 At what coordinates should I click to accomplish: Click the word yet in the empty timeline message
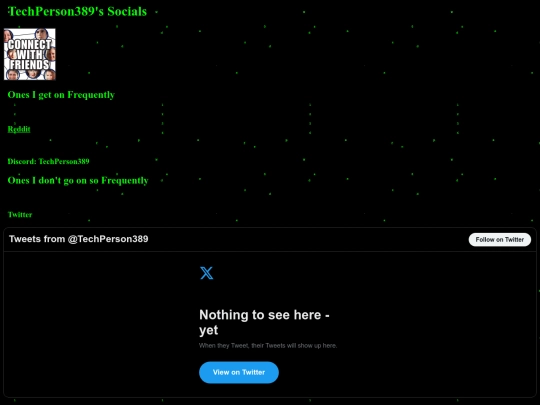point(208,330)
